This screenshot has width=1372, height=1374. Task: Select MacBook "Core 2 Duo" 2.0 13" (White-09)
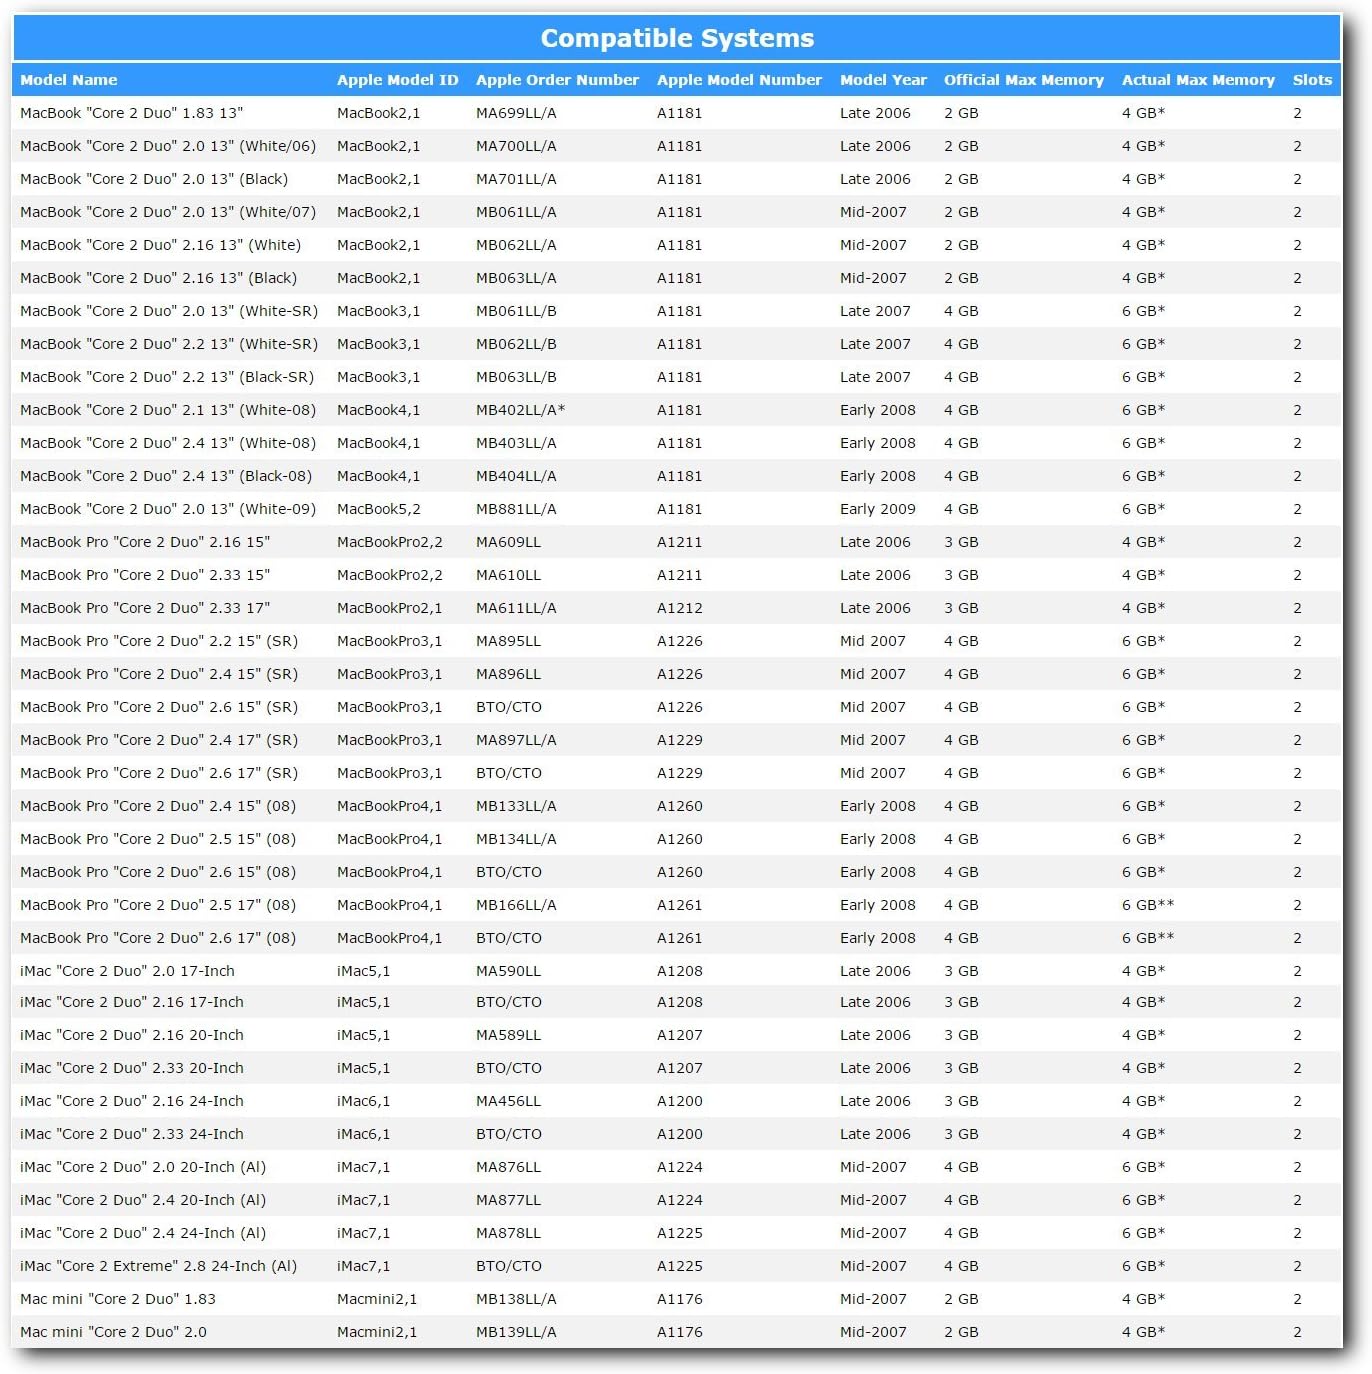(168, 509)
